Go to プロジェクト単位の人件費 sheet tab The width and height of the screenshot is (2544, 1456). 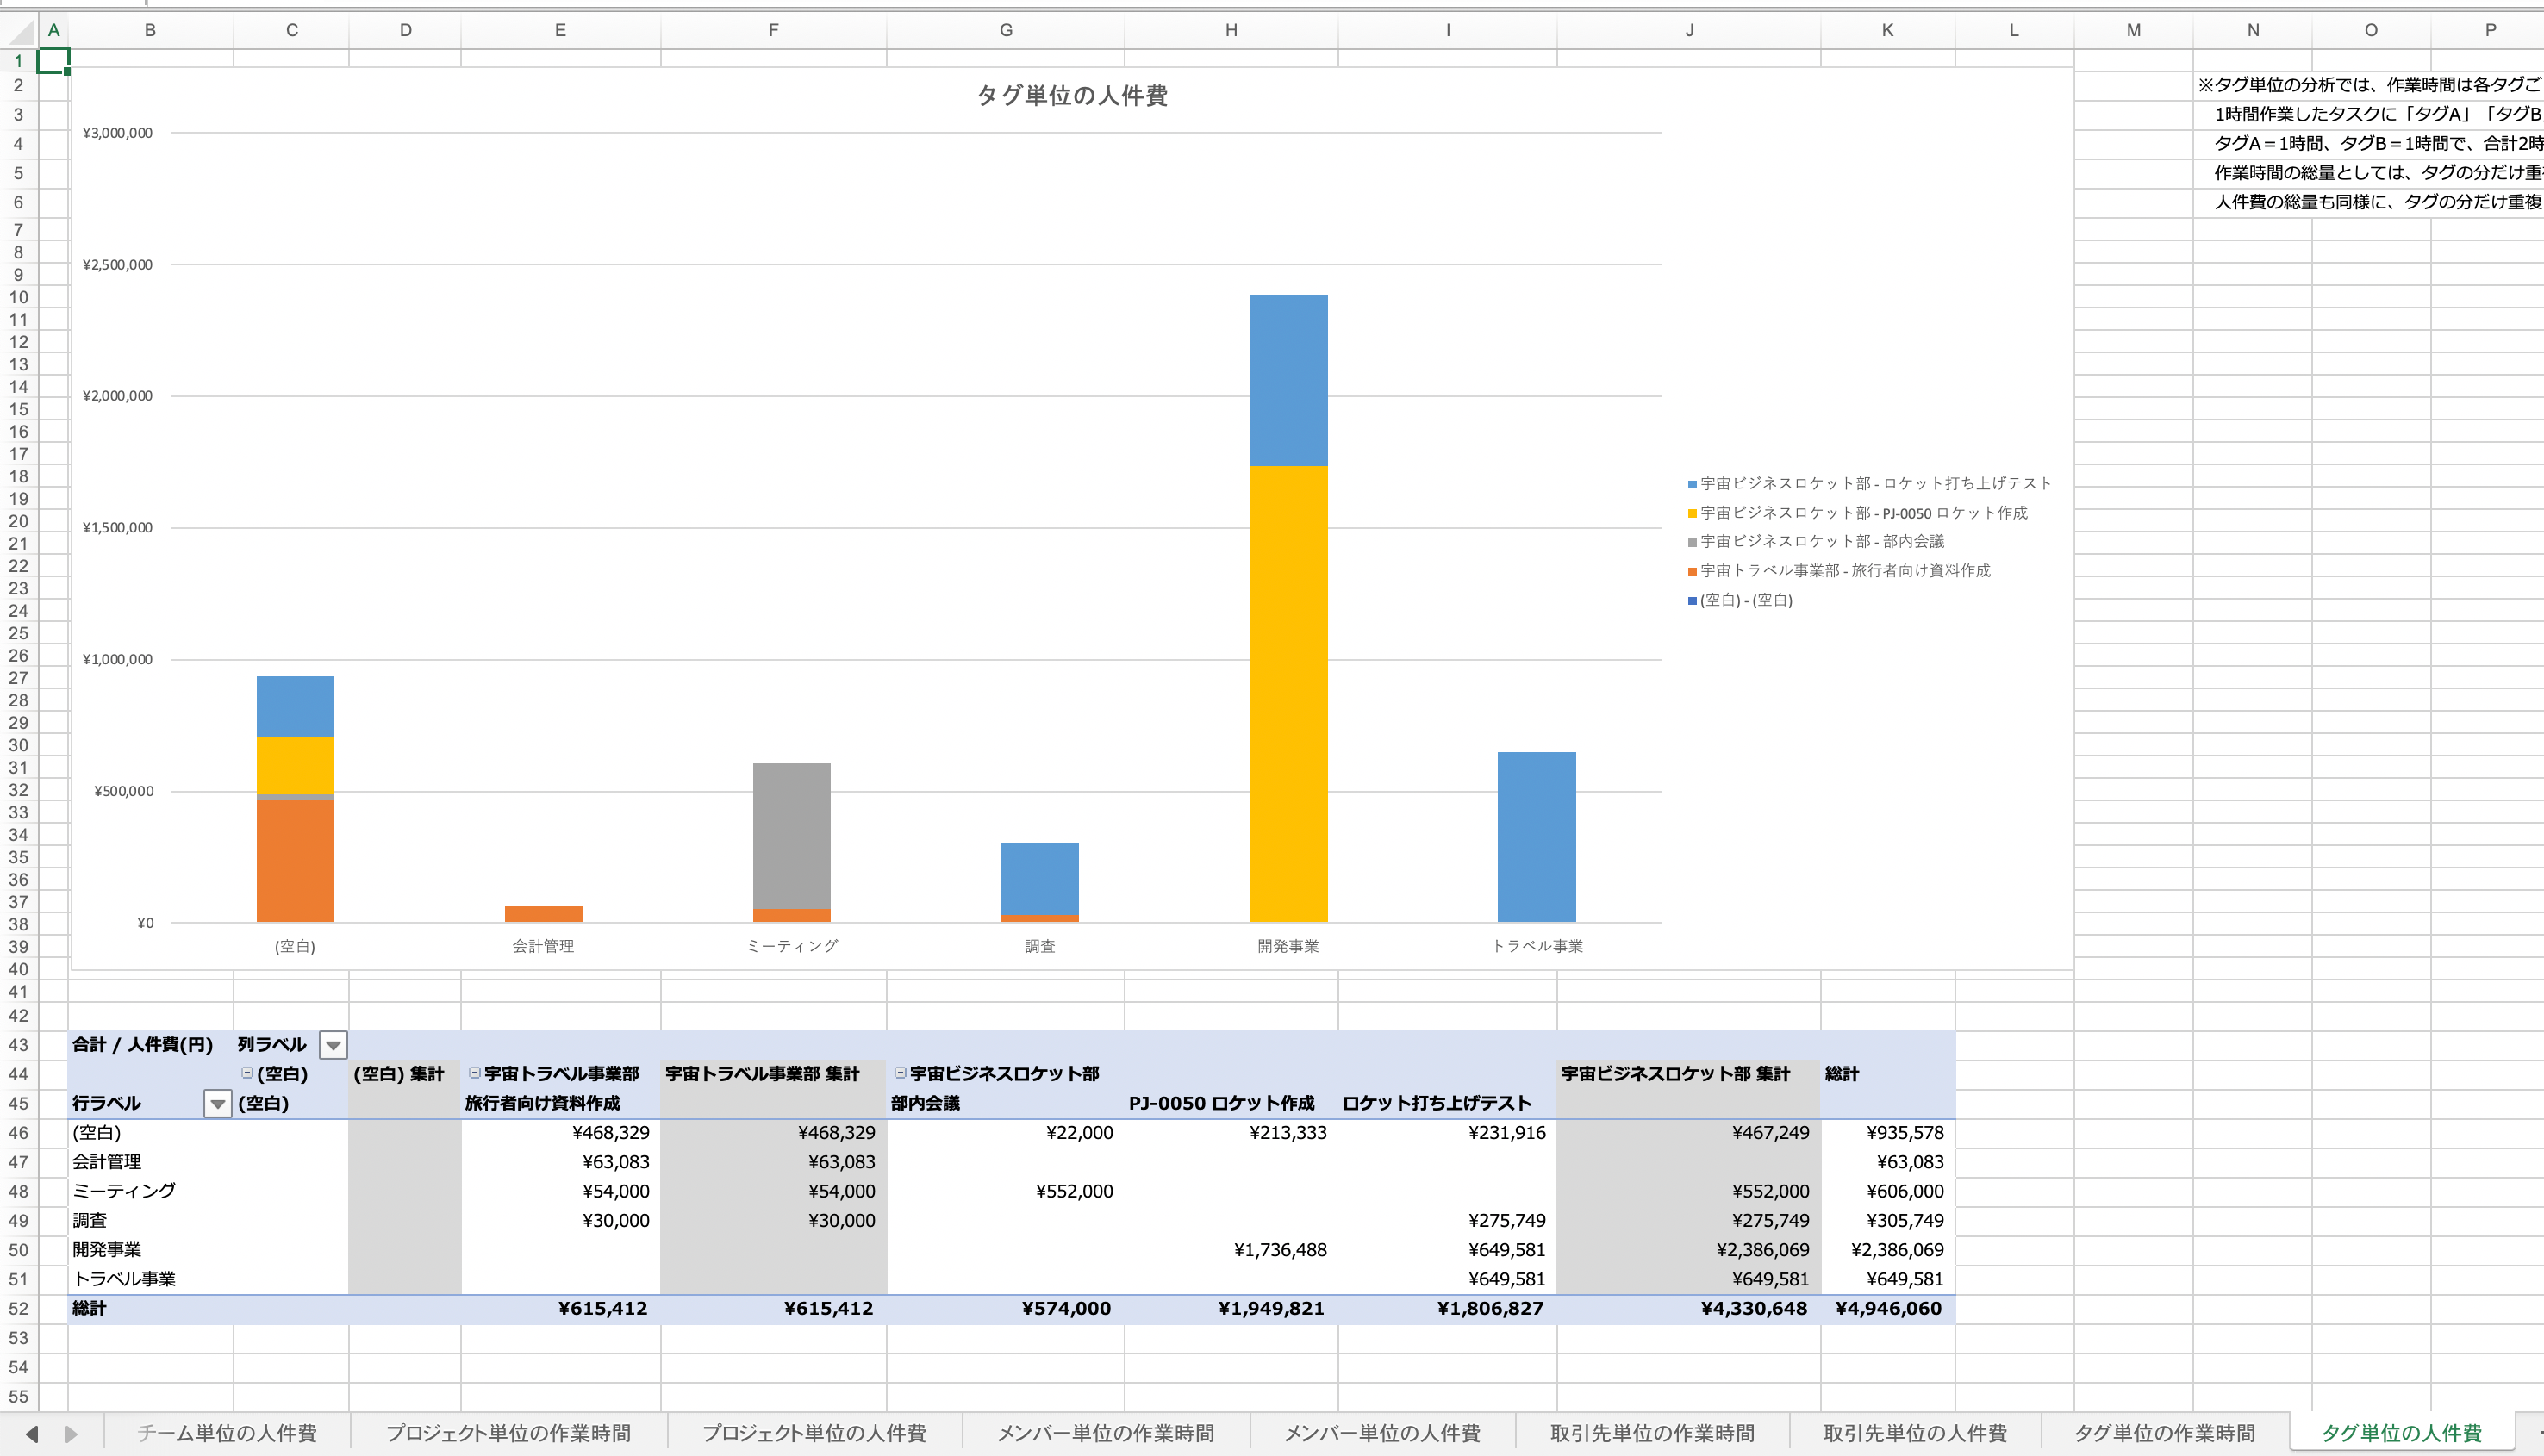(x=813, y=1433)
